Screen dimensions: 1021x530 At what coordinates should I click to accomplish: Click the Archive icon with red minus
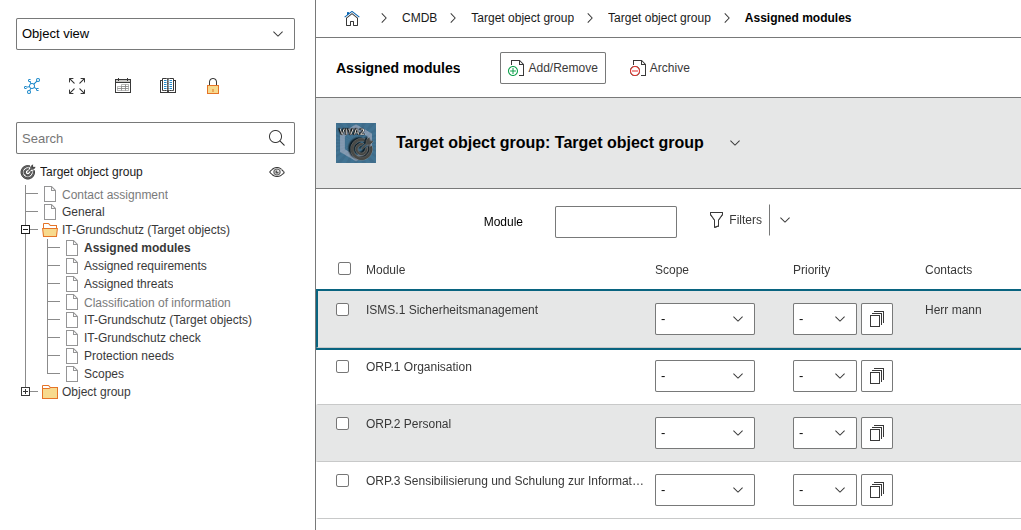point(637,68)
